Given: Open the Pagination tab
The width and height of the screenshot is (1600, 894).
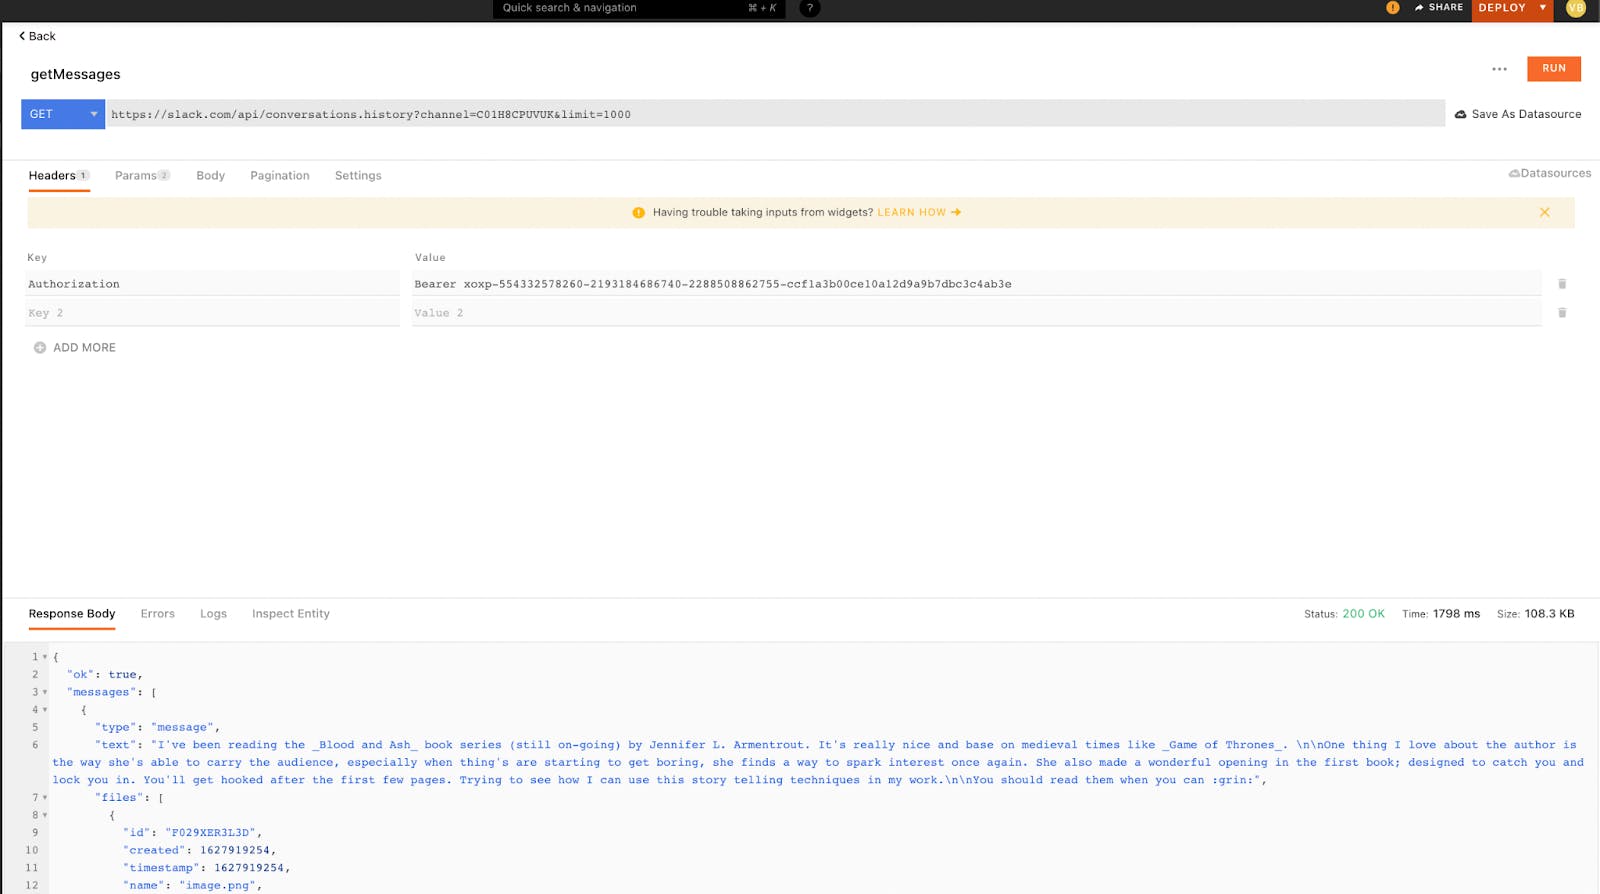Looking at the screenshot, I should (279, 176).
